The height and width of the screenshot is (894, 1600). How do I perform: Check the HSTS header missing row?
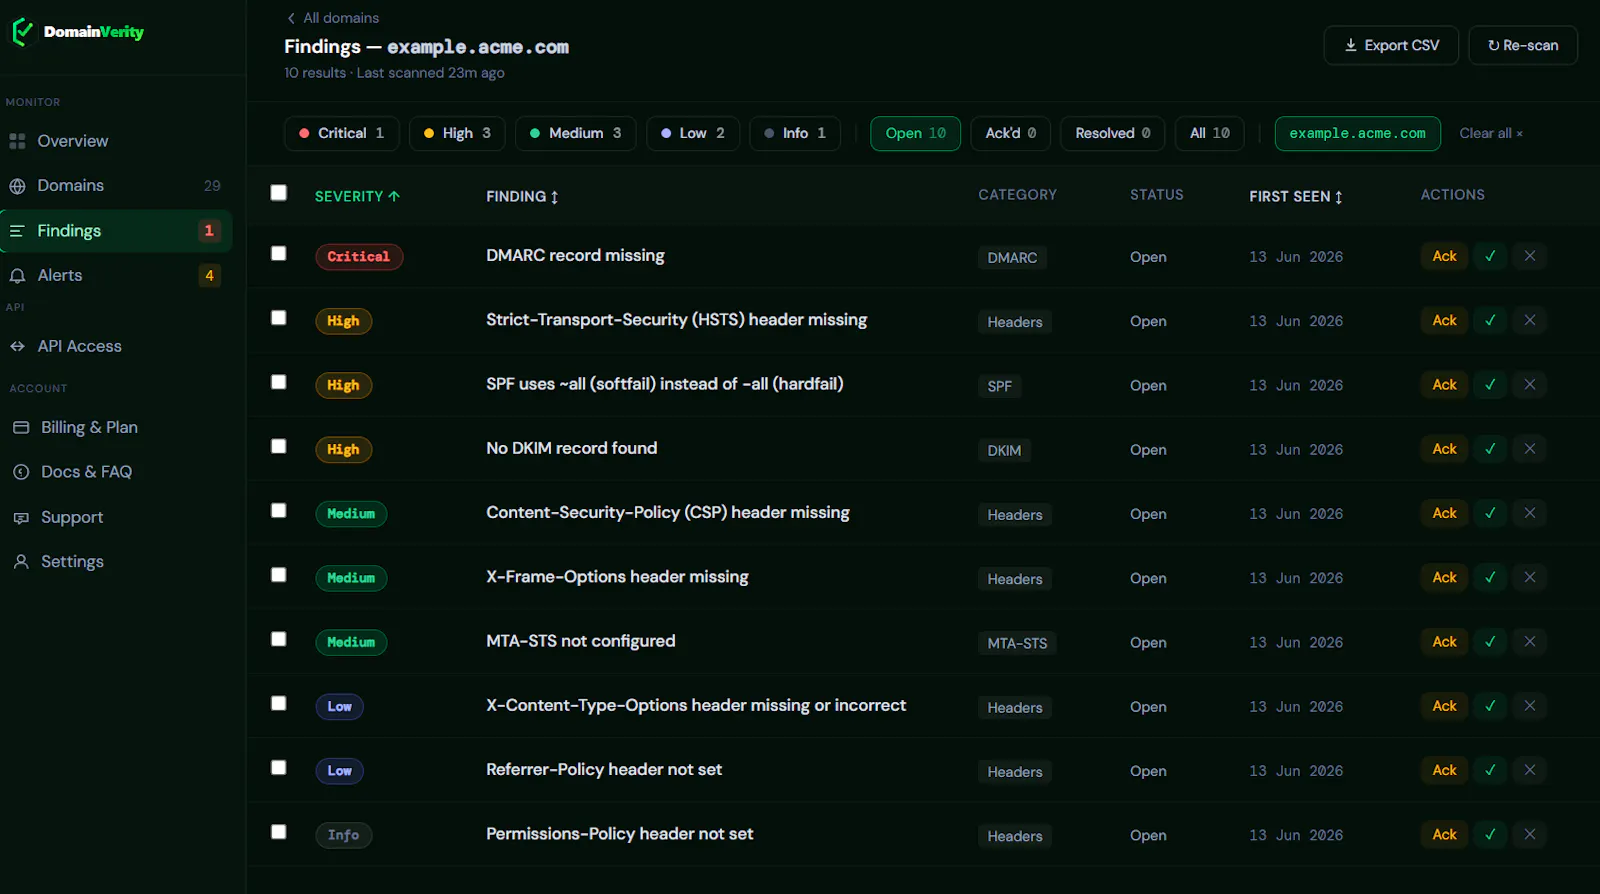(279, 318)
